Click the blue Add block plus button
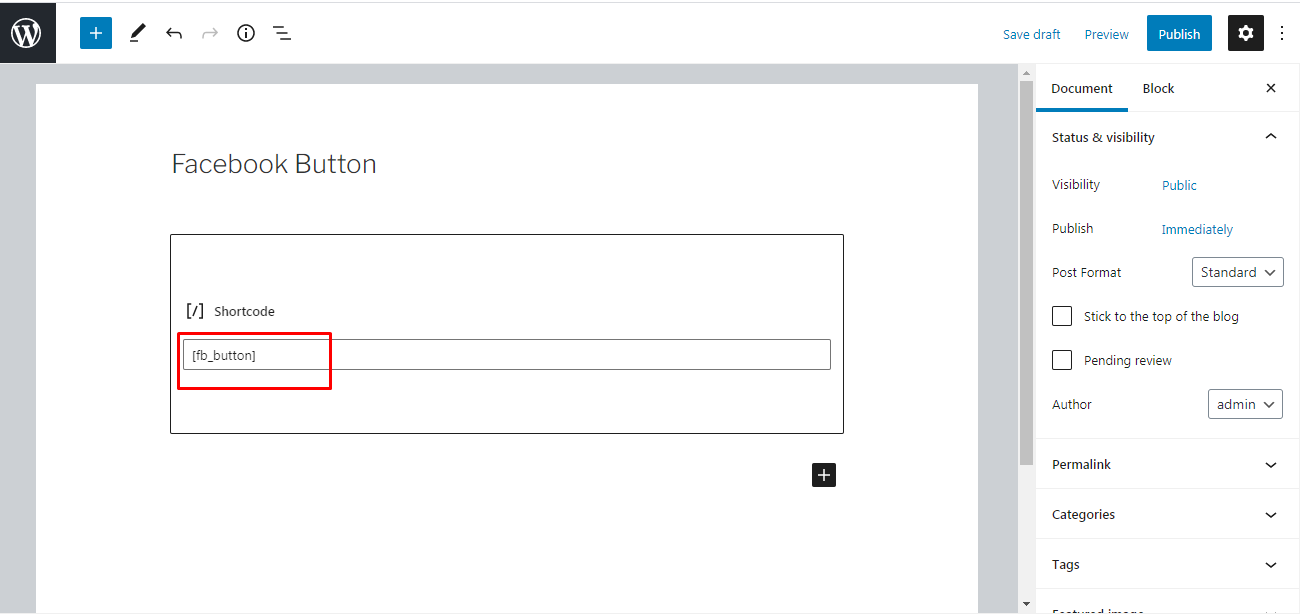Screen dimensions: 1300x616 pyautogui.click(x=96, y=33)
